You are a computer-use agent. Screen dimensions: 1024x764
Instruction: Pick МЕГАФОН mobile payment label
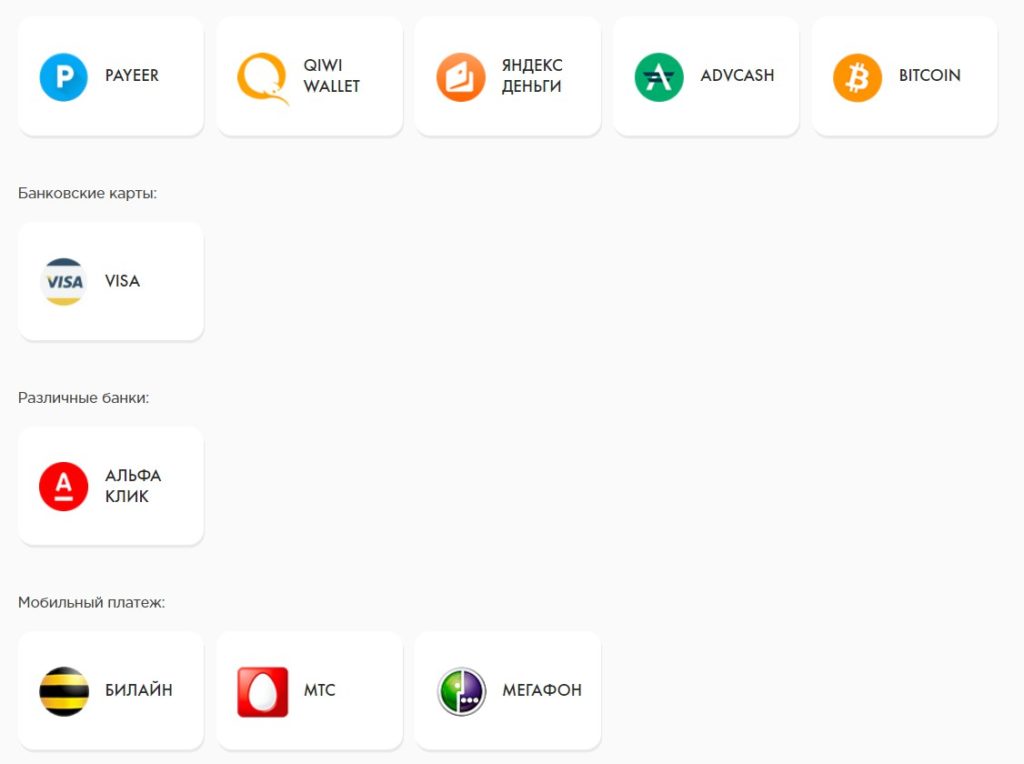point(542,691)
